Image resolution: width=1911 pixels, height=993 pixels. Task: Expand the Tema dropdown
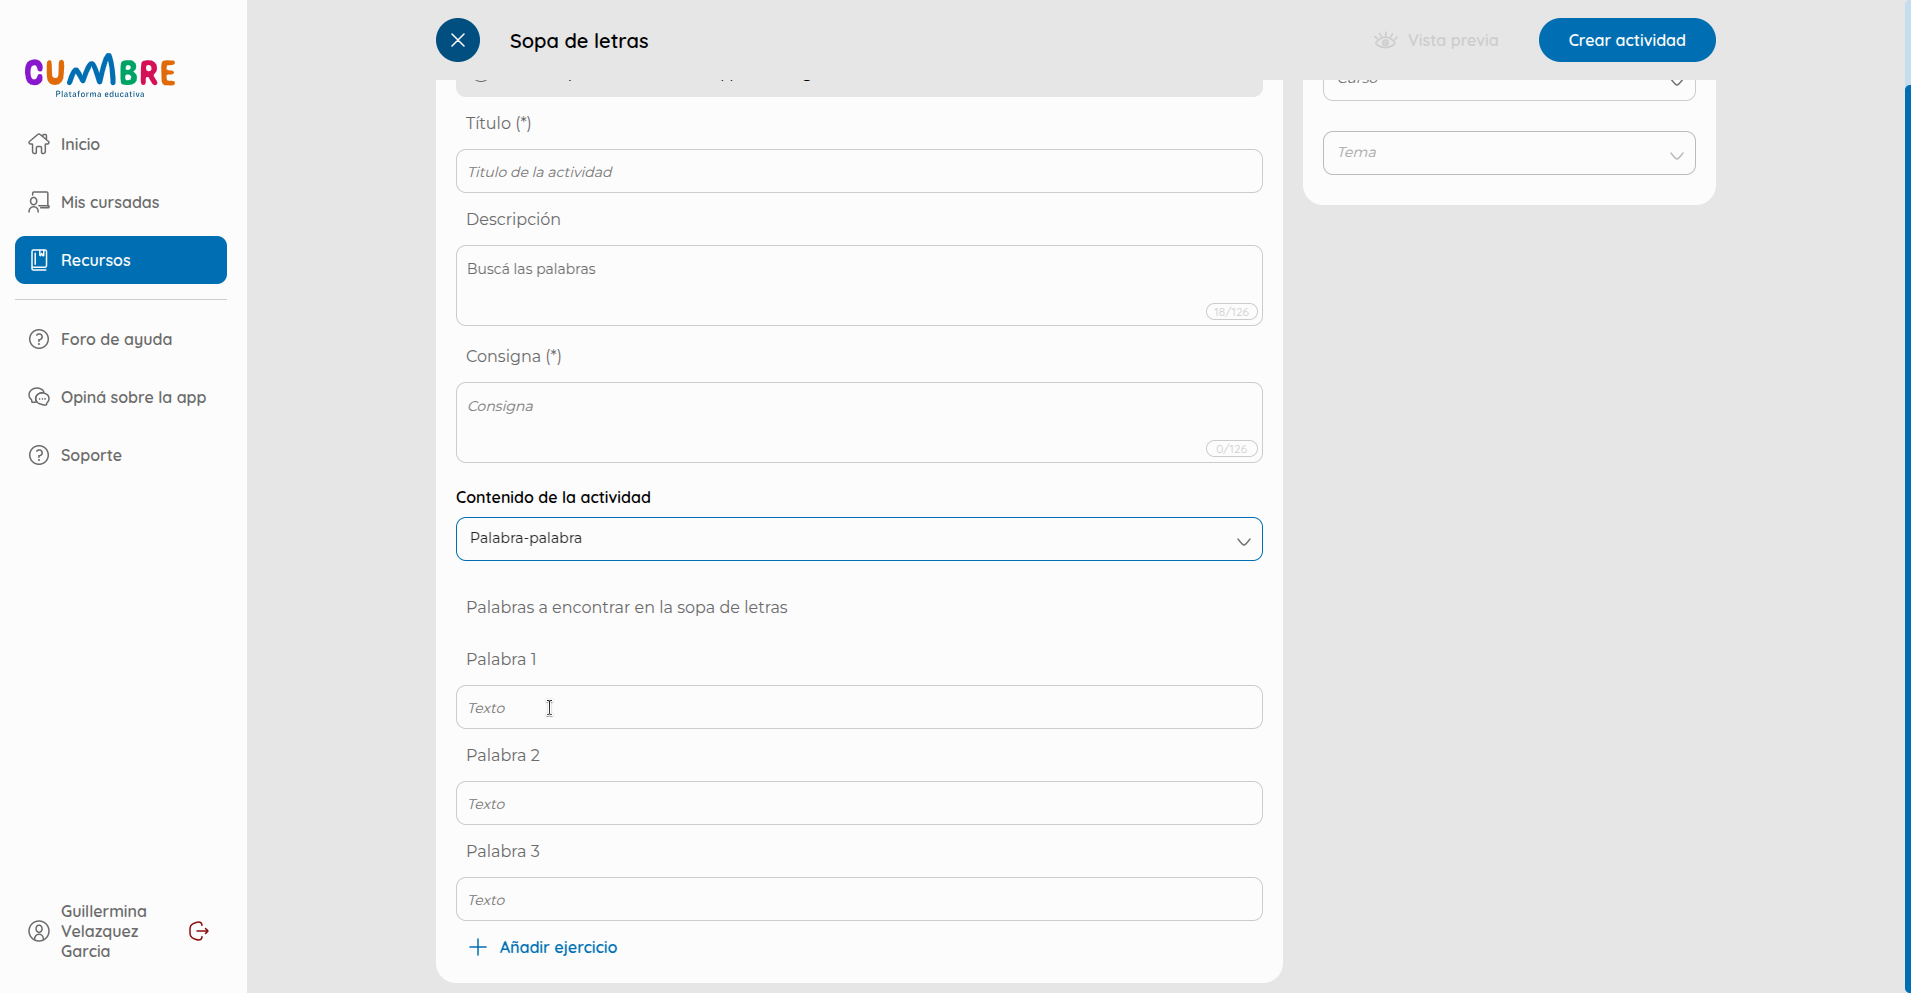tap(1509, 153)
